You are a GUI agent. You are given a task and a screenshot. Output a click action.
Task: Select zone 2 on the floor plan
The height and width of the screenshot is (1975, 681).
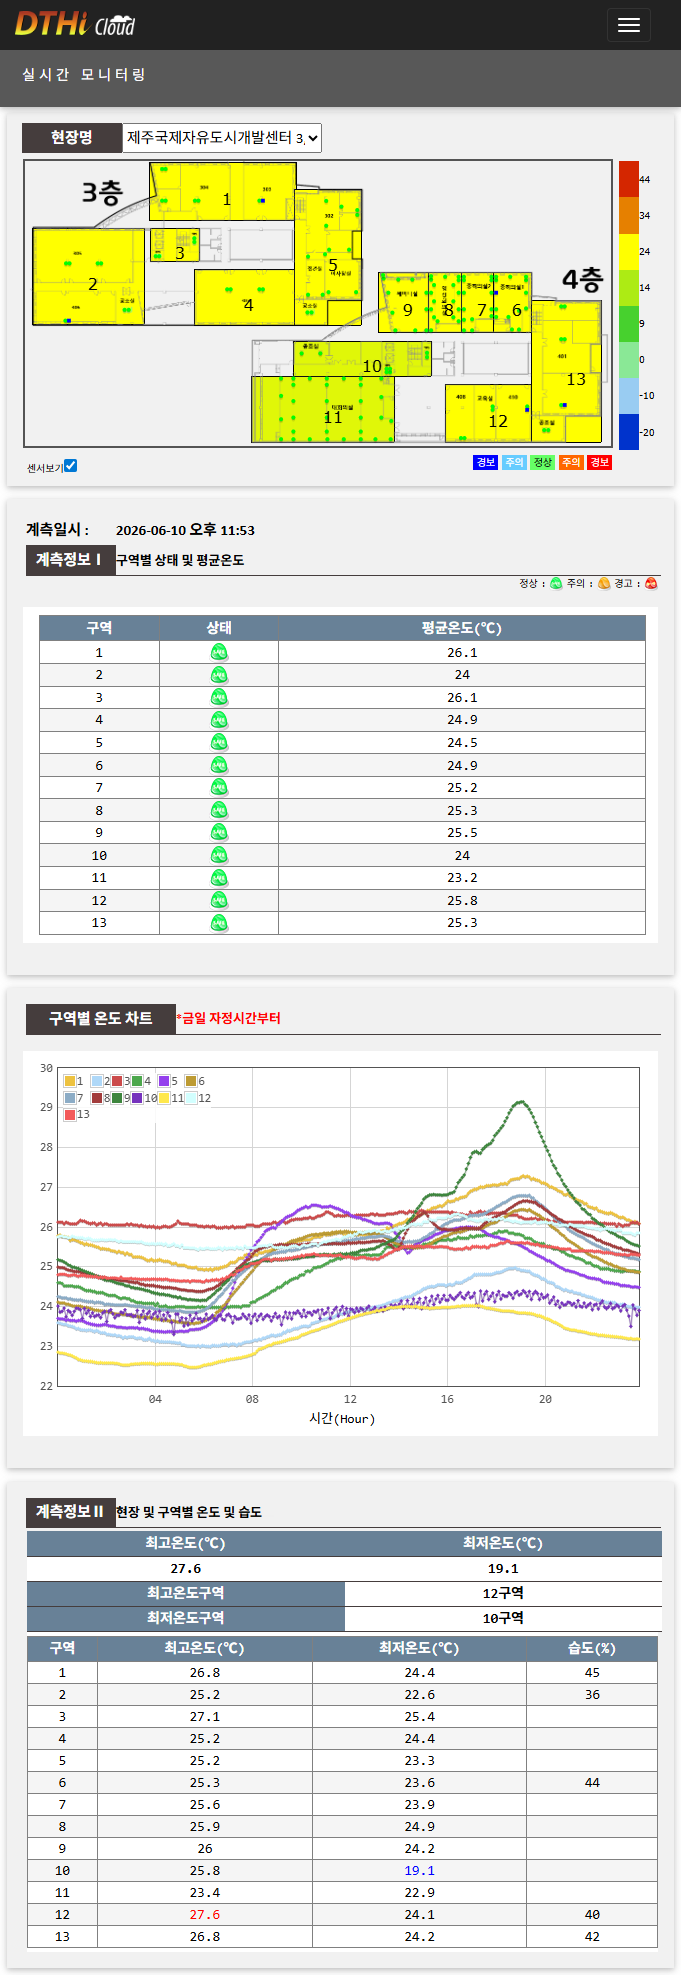point(88,277)
